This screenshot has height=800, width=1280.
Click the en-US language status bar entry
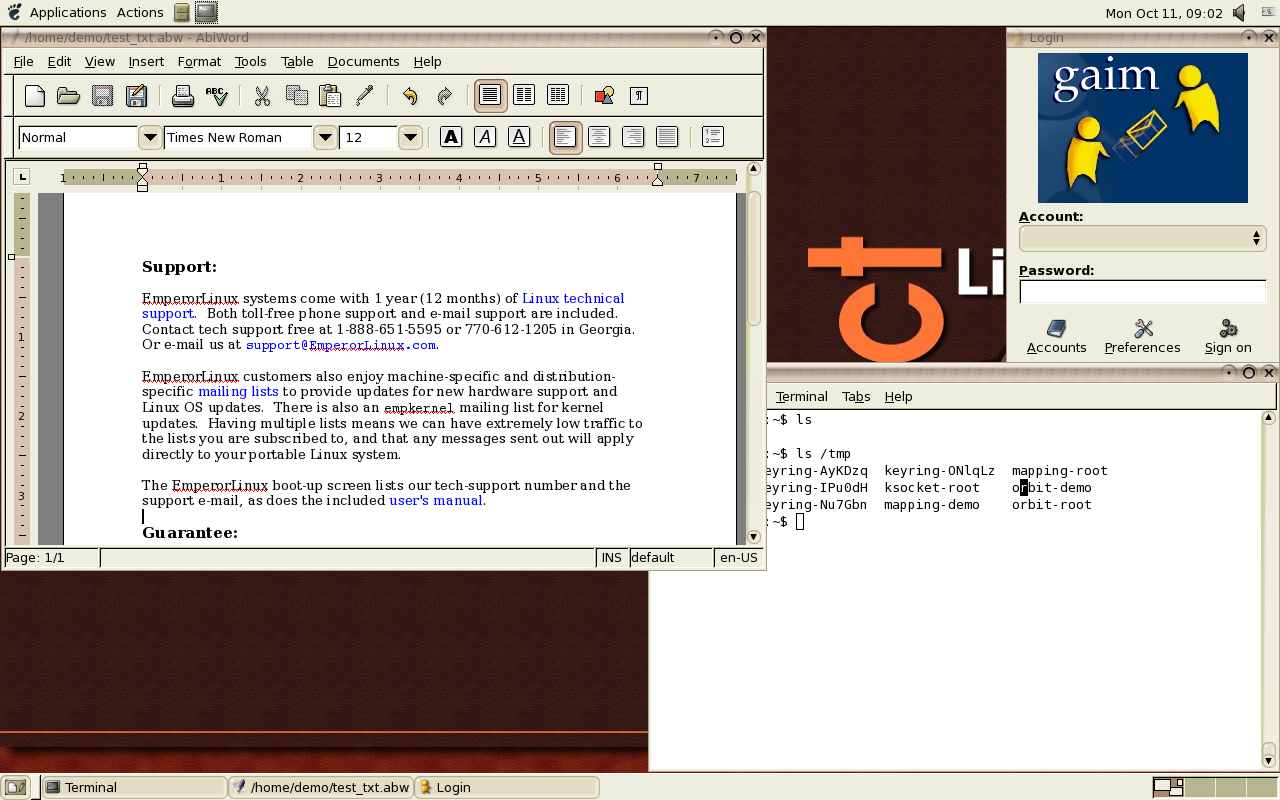coord(739,557)
